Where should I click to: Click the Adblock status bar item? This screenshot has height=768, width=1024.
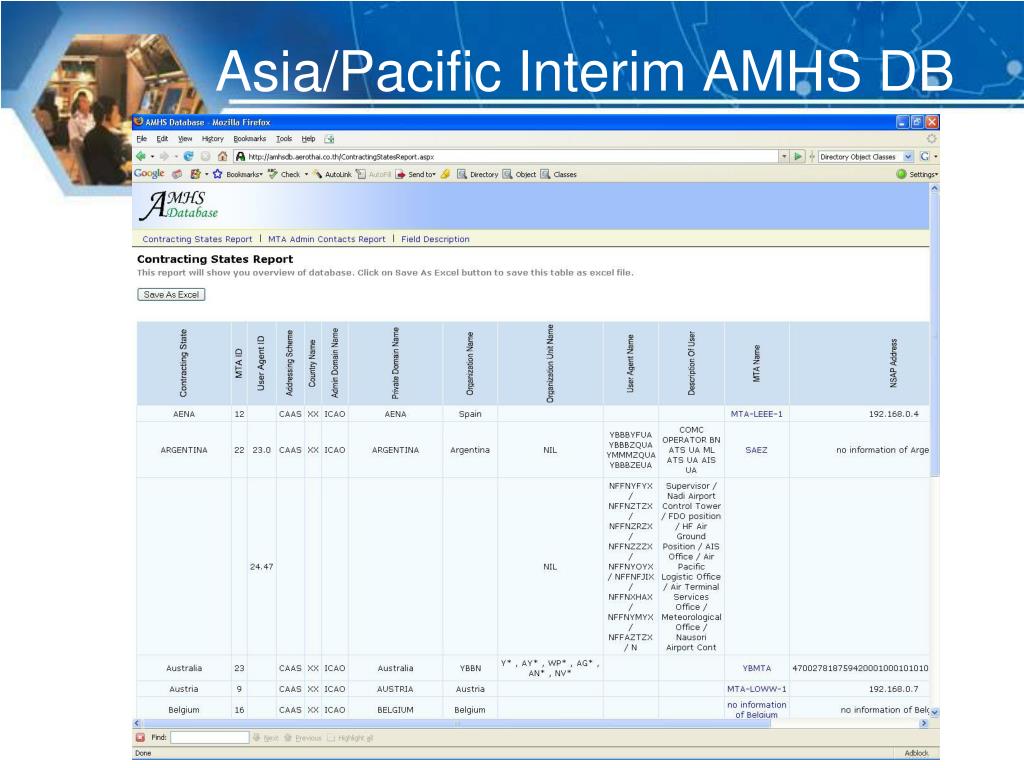point(916,753)
